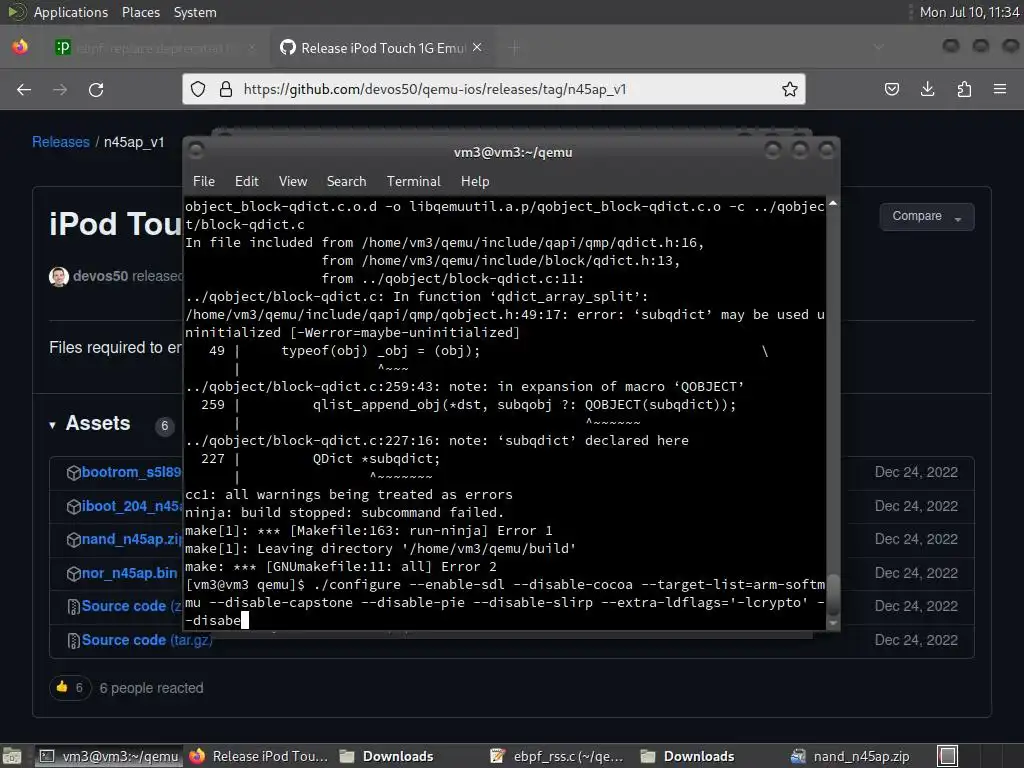This screenshot has height=768, width=1024.
Task: Open nand_n45ap.zip taskbar entry
Action: (850, 756)
